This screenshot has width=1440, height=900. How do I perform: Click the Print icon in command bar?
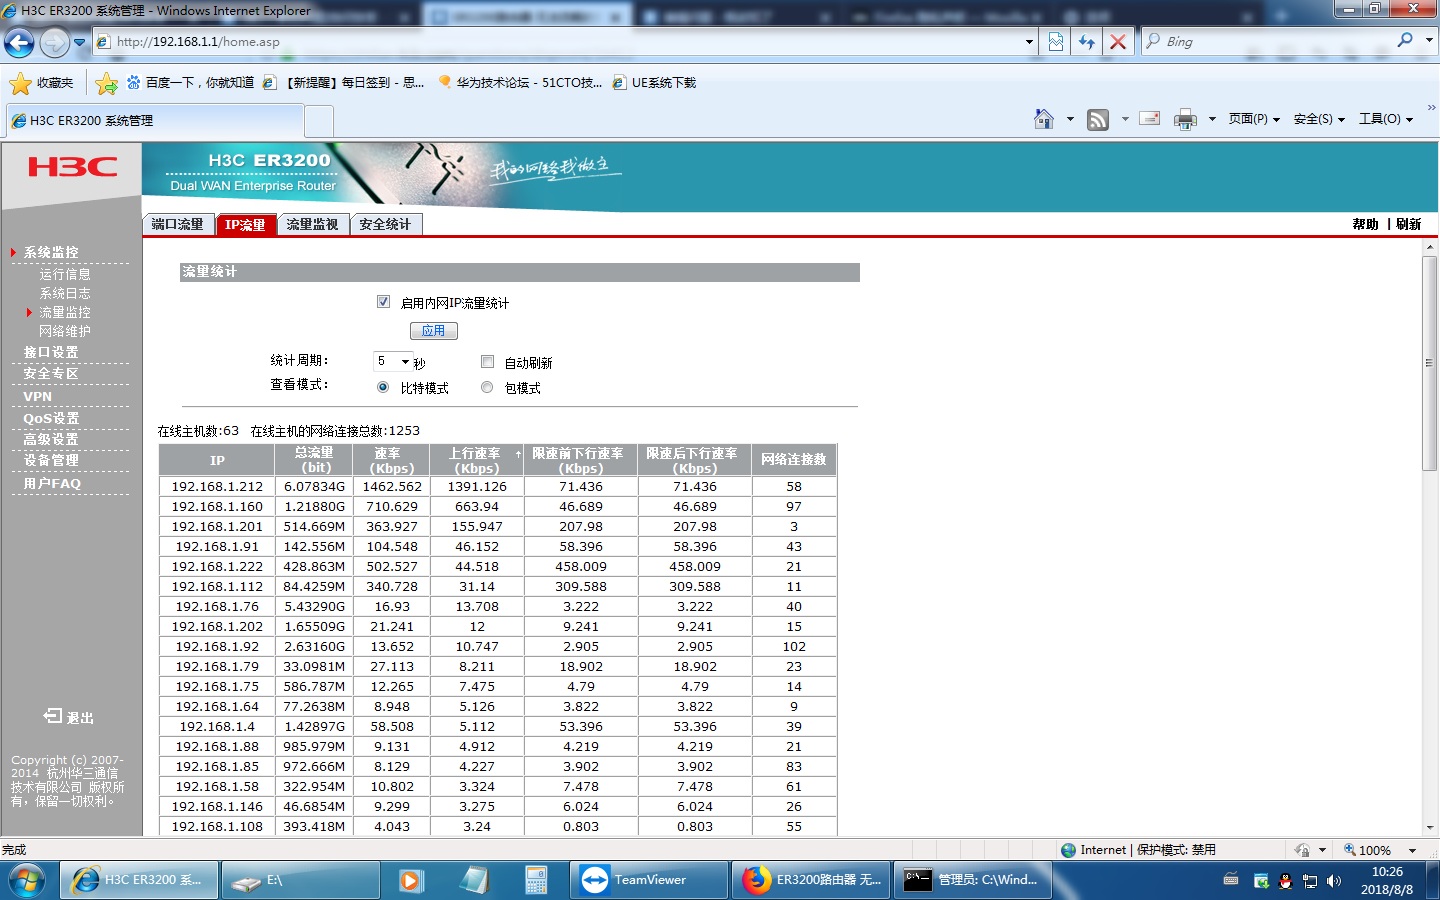pos(1185,120)
